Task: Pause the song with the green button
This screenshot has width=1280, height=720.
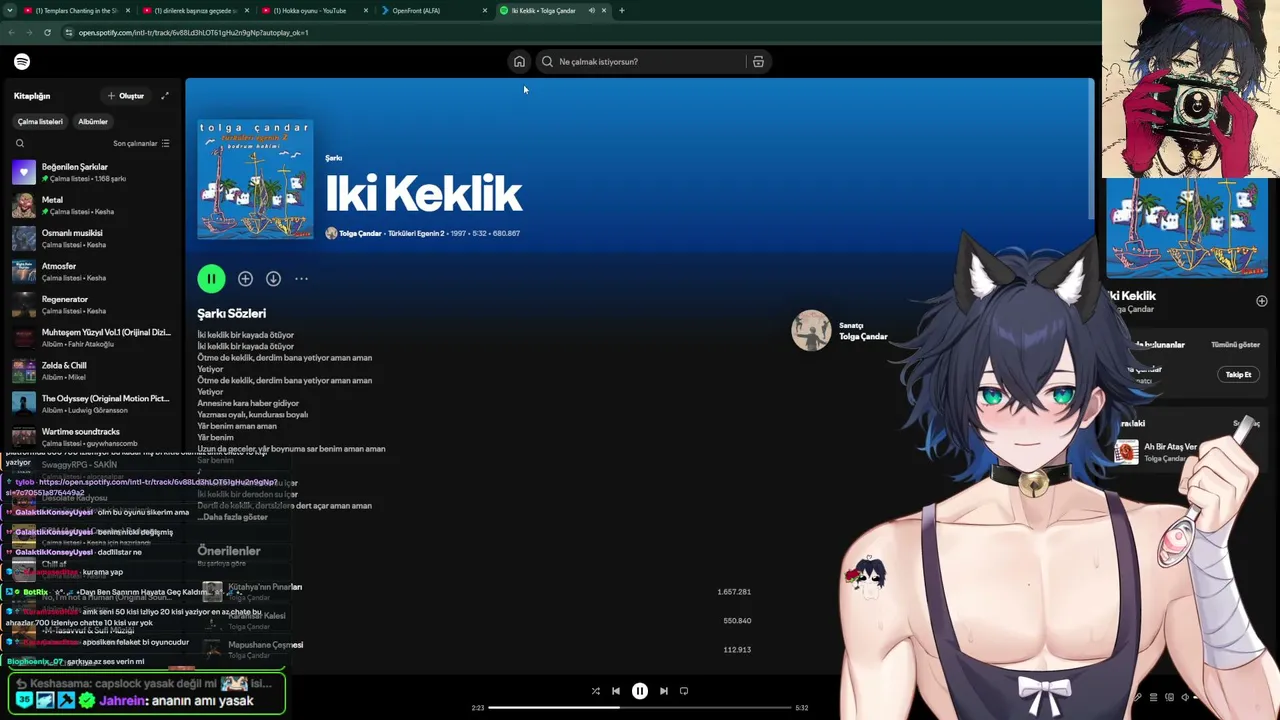Action: click(x=211, y=279)
